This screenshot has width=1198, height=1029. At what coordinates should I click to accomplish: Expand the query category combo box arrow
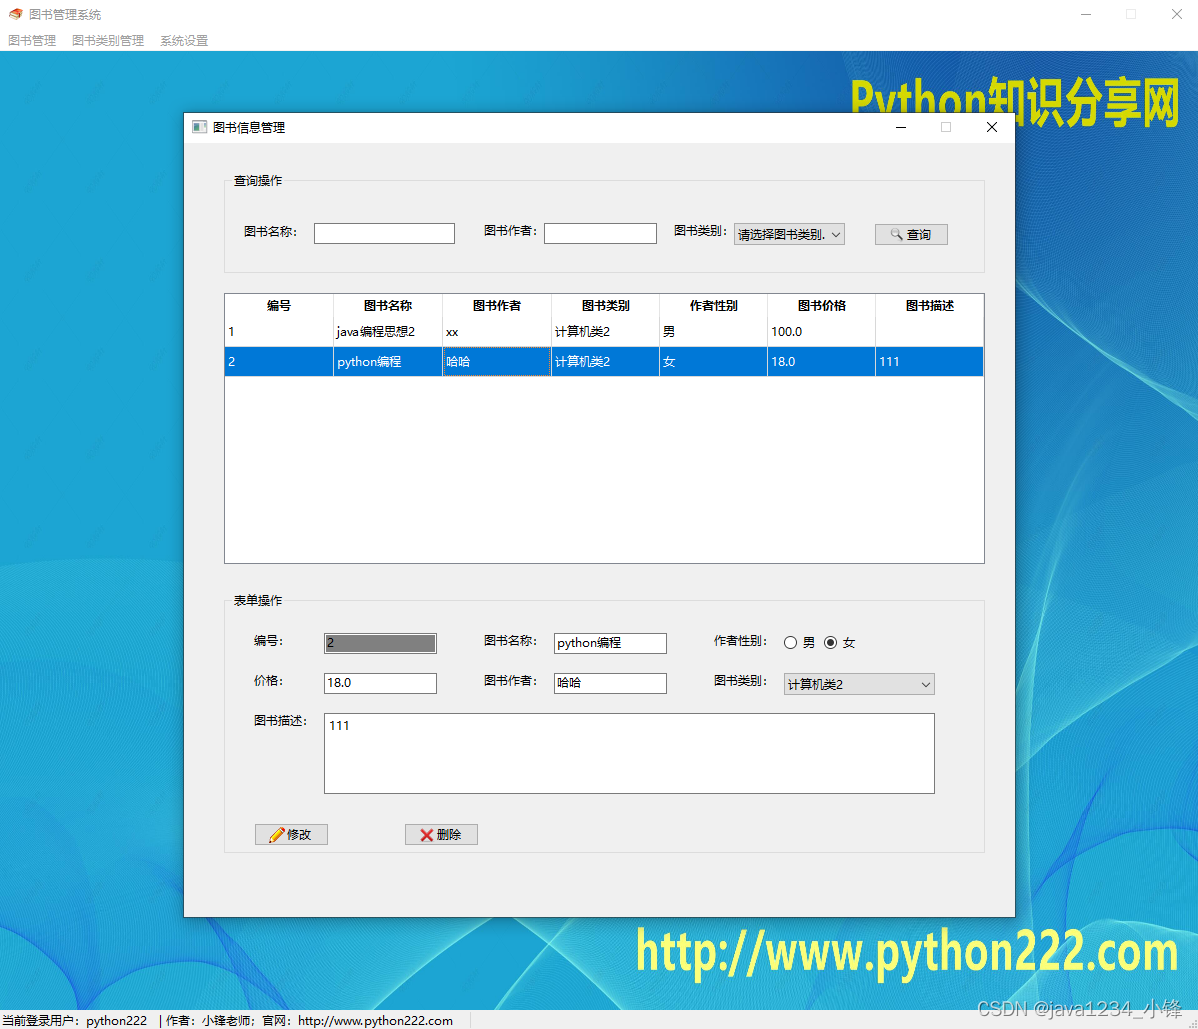(x=834, y=233)
